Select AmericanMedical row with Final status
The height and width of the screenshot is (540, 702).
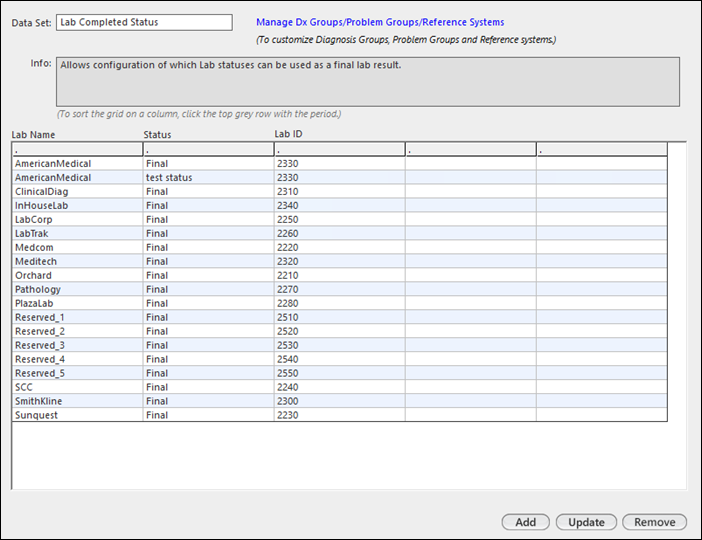click(x=339, y=163)
